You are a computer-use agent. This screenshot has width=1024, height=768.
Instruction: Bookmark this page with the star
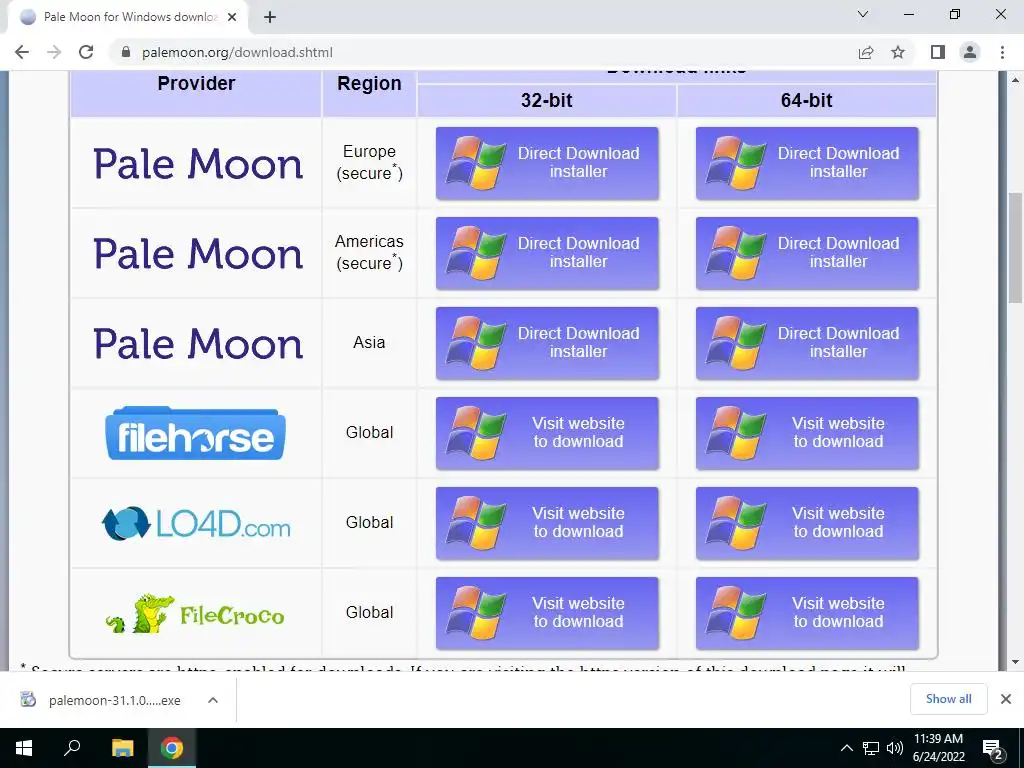tap(898, 52)
